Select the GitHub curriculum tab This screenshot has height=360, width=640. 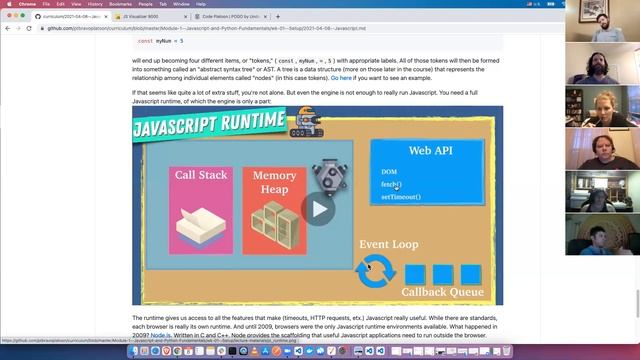[x=71, y=17]
